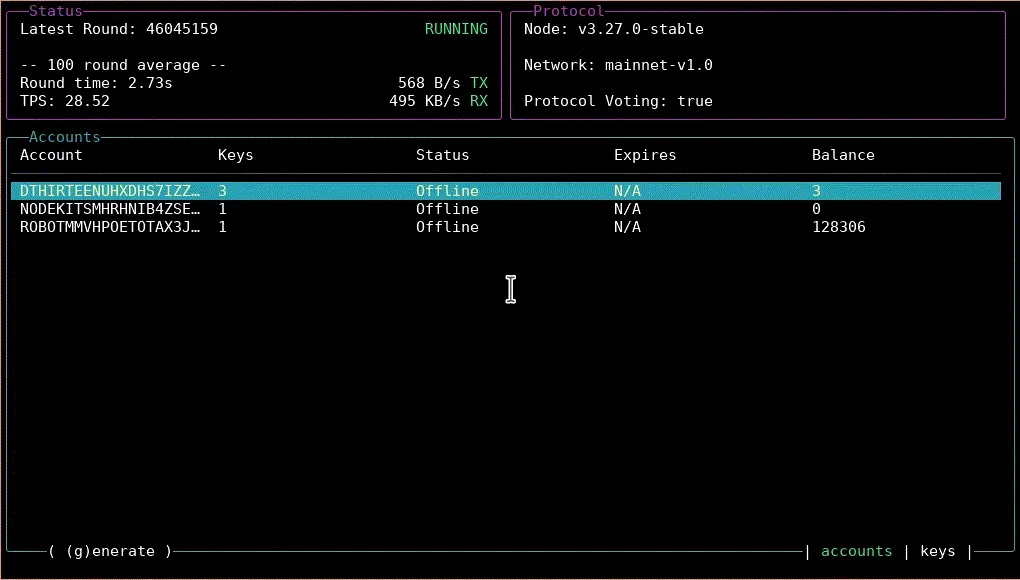Select the NODEKITSMHRHNIB4ZSE account row
The image size is (1020, 580).
pyautogui.click(x=110, y=209)
